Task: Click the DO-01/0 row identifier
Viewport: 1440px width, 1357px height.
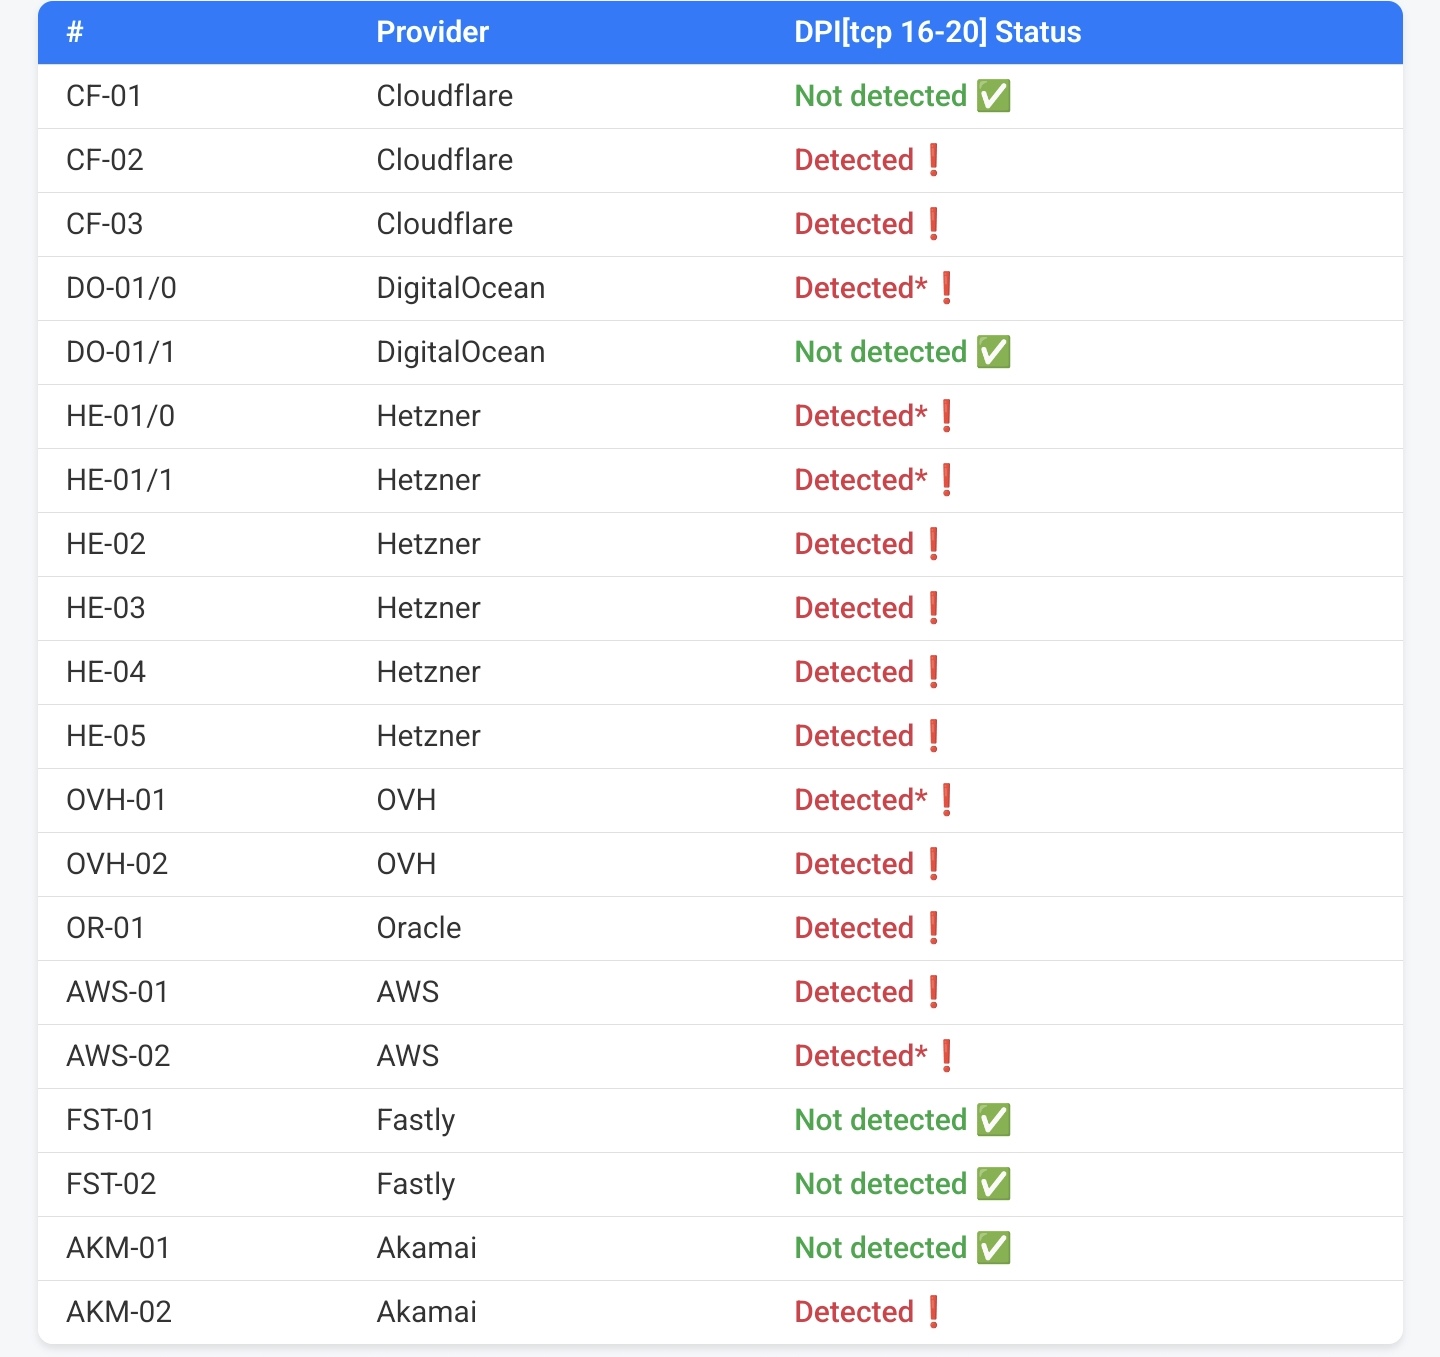Action: 121,288
